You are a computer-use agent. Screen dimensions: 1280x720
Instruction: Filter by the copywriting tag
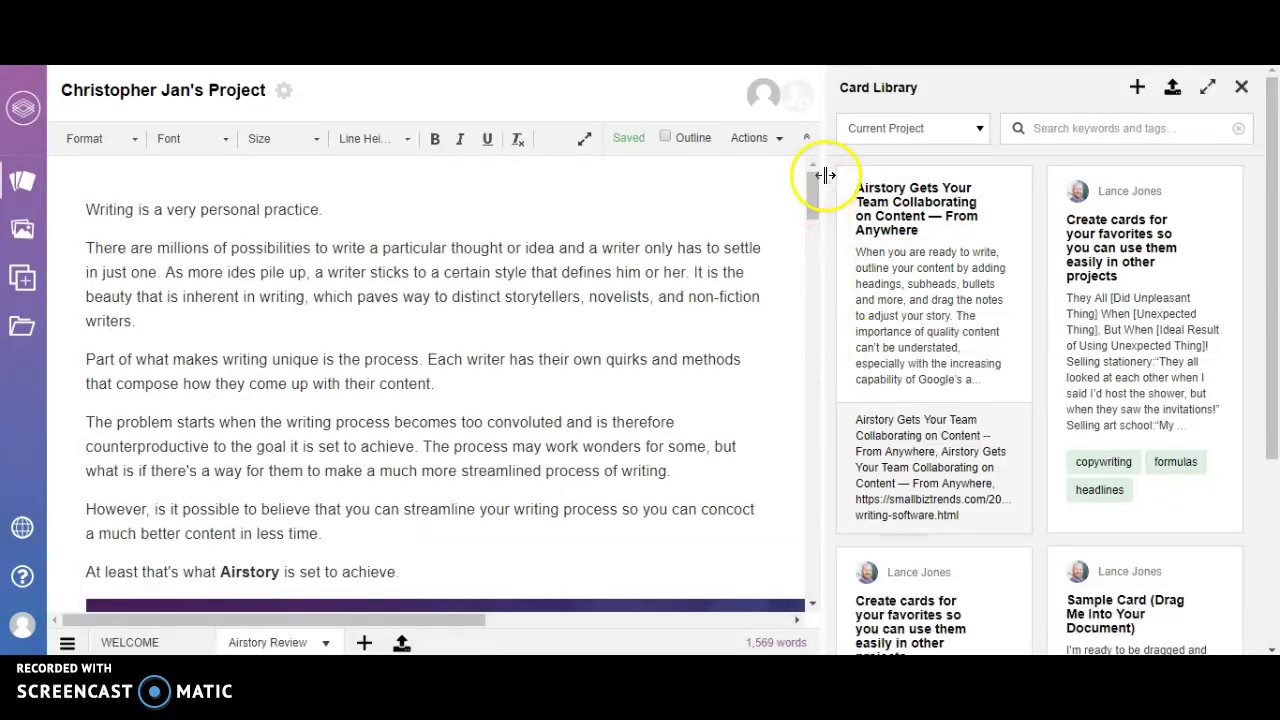[x=1104, y=462]
